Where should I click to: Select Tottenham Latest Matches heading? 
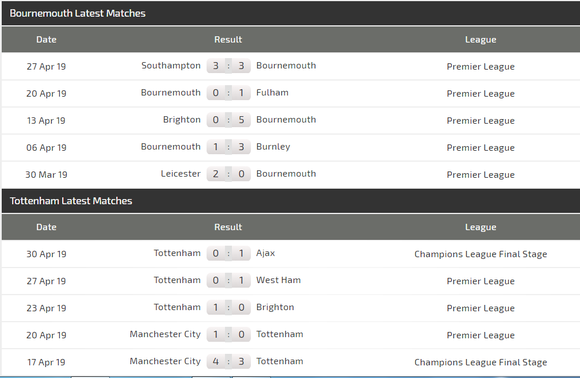(71, 201)
